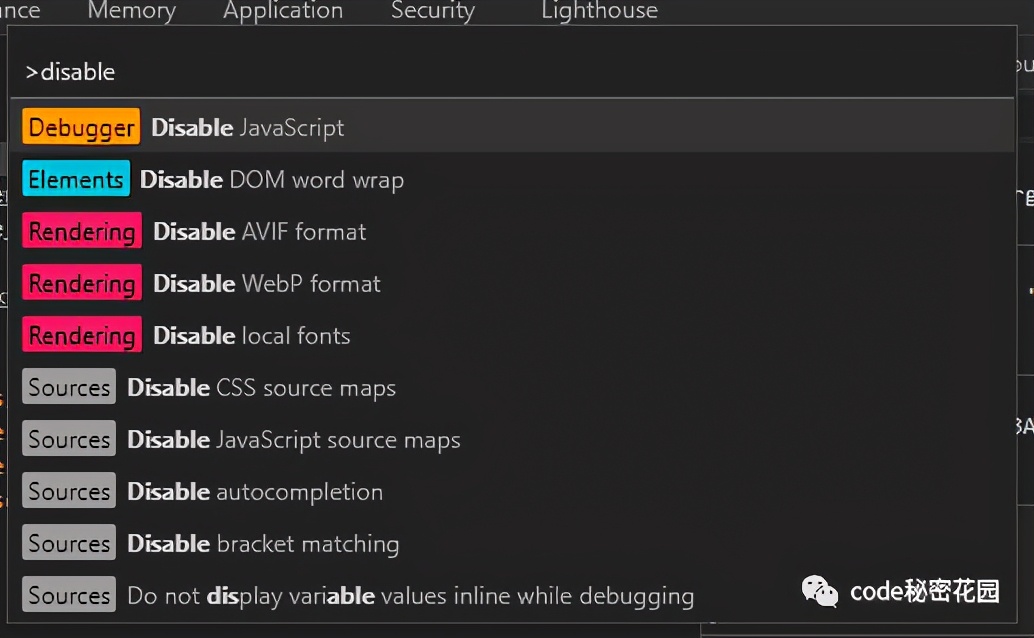Click the orange Debugger category badge

(80, 127)
